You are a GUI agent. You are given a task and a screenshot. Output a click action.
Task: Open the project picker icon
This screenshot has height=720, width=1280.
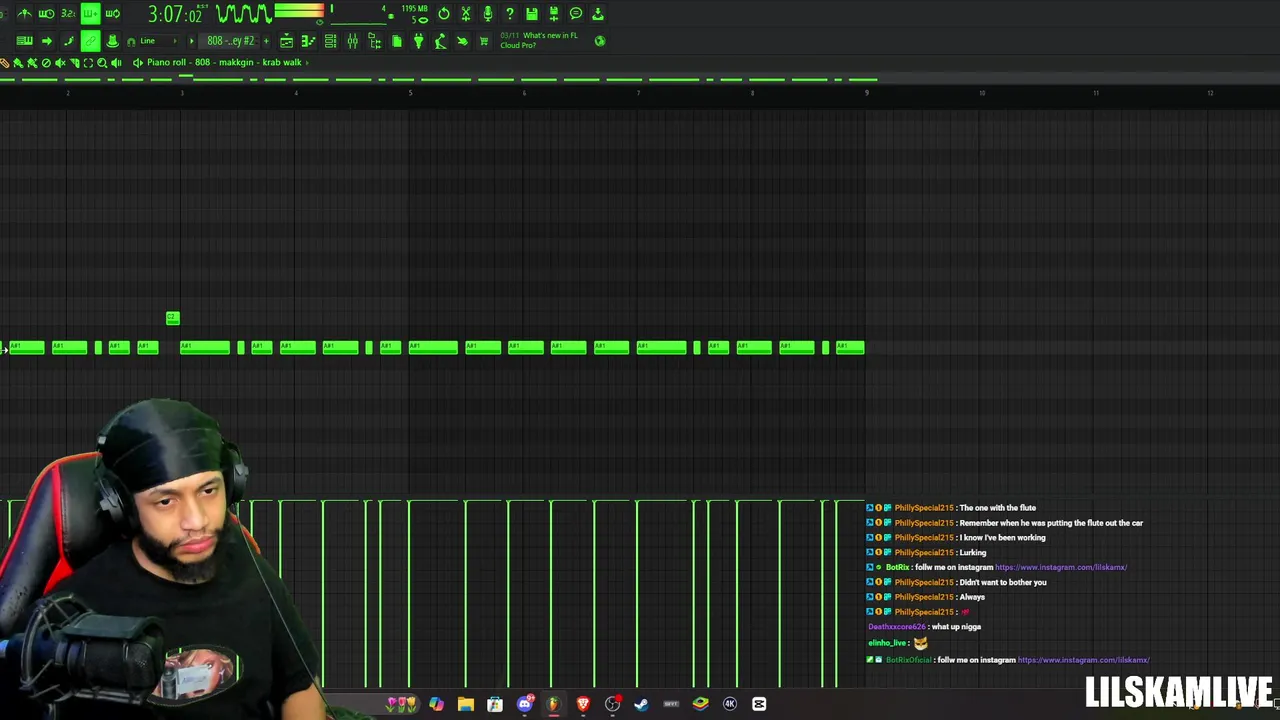(x=396, y=41)
